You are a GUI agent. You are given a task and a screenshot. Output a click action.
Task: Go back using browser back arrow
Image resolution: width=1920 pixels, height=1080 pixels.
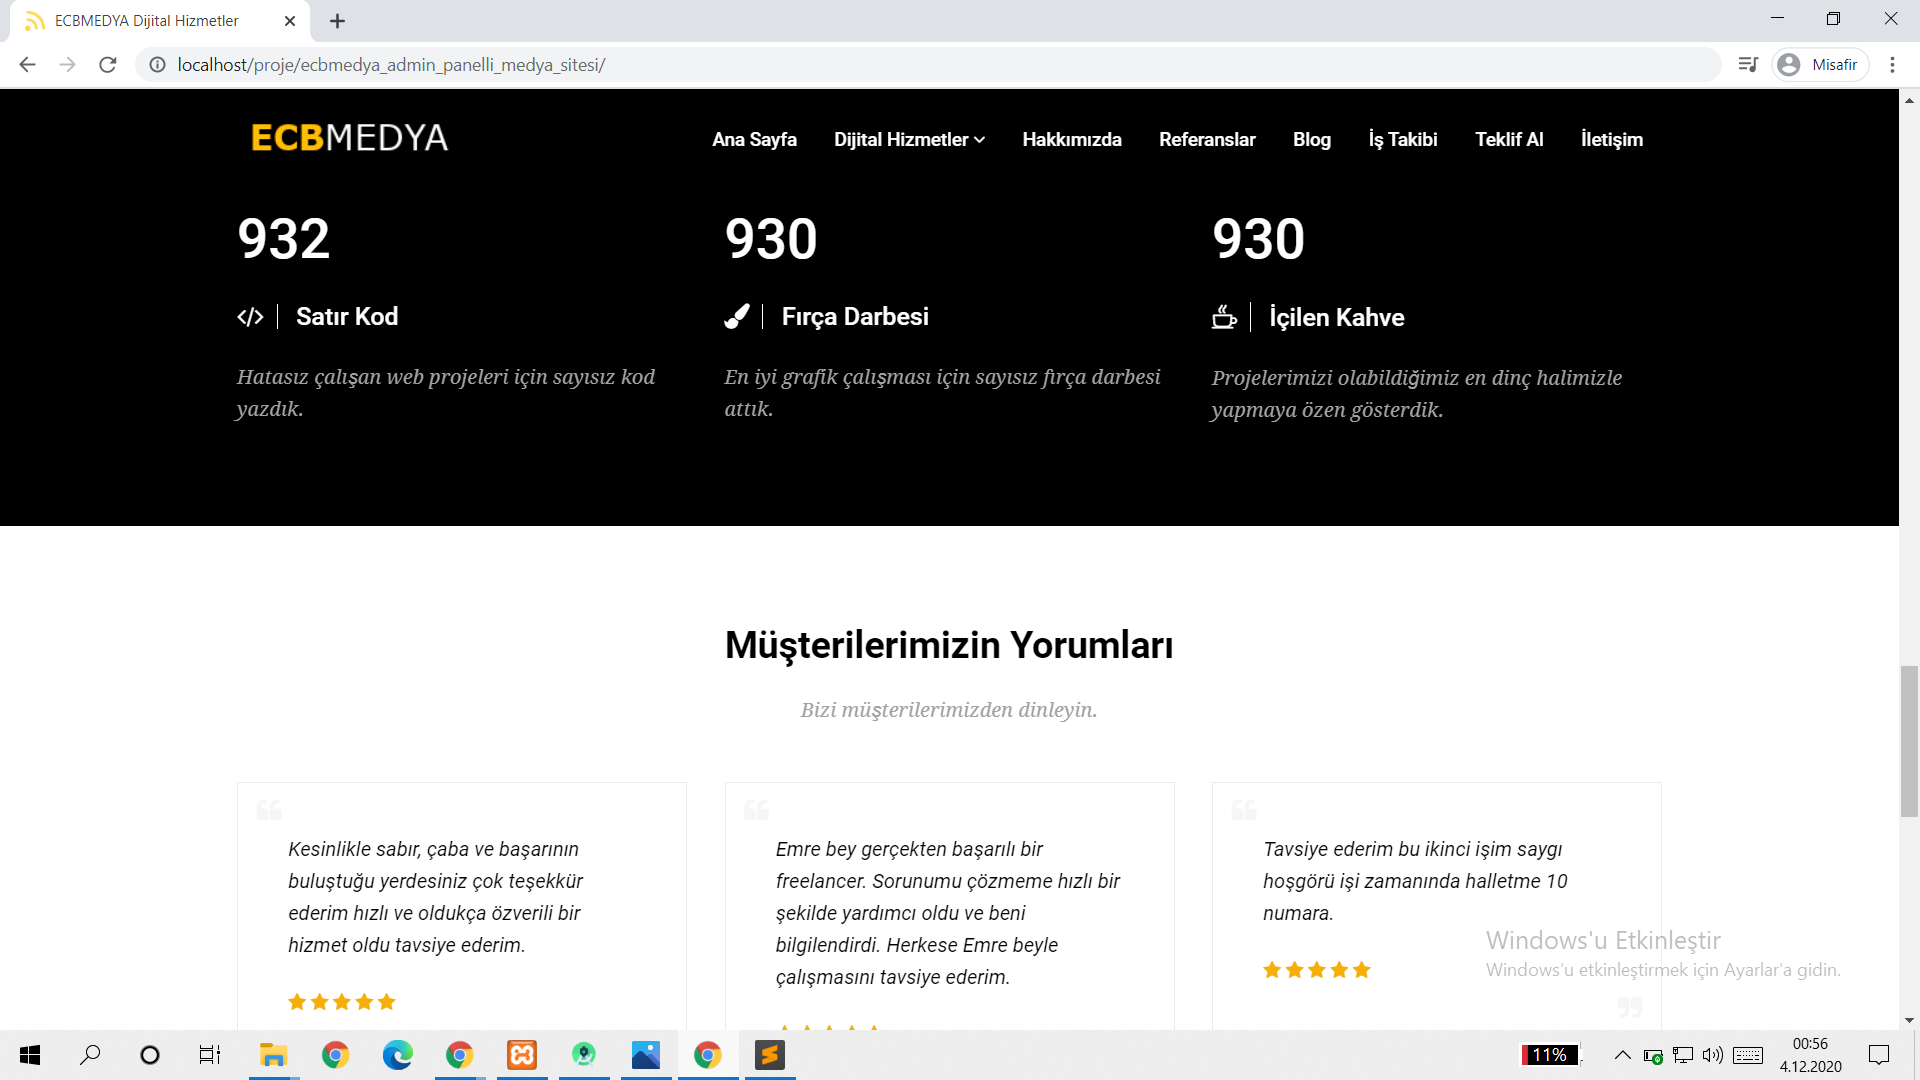[28, 65]
